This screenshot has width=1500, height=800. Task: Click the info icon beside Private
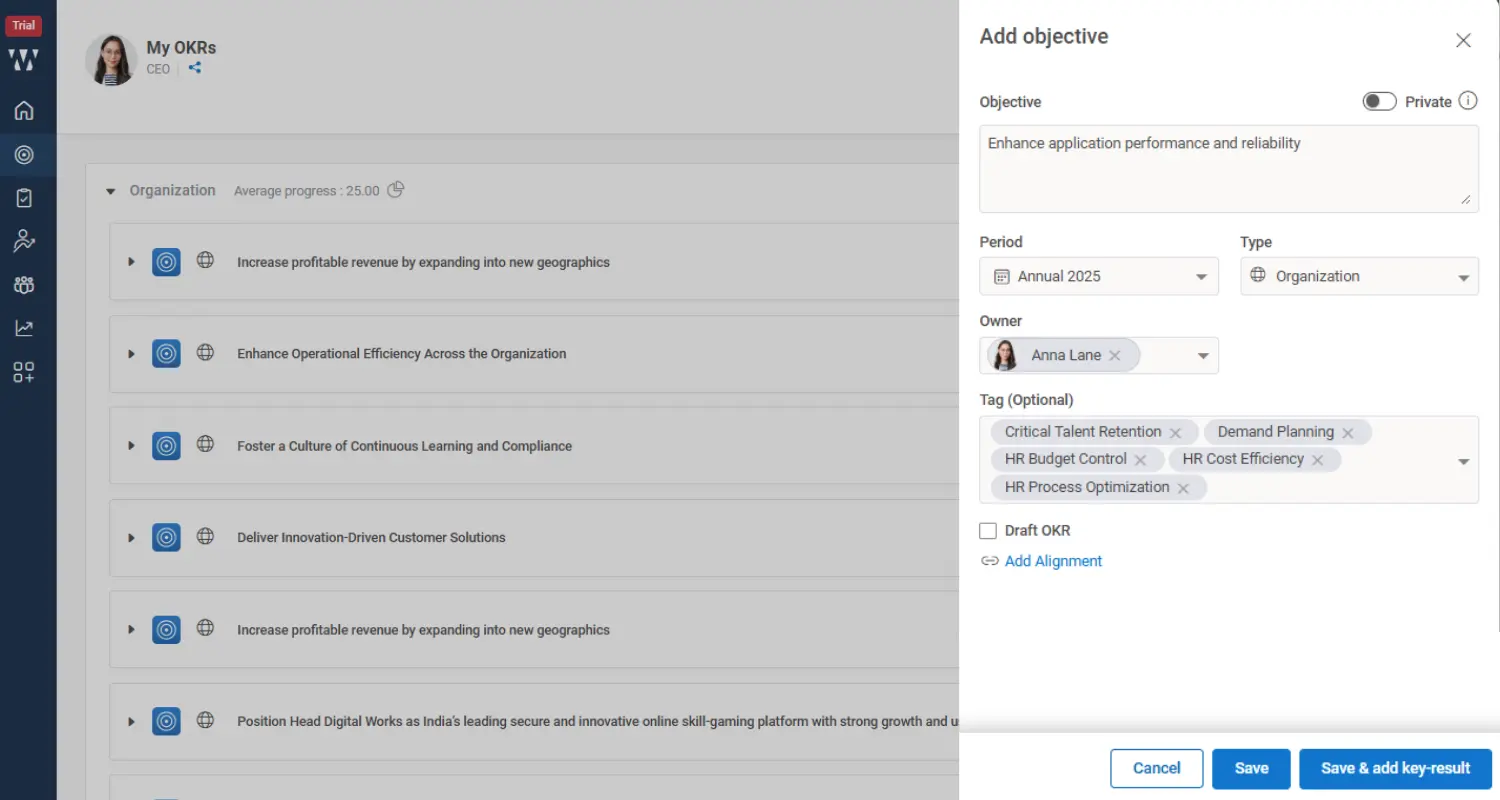[1467, 101]
